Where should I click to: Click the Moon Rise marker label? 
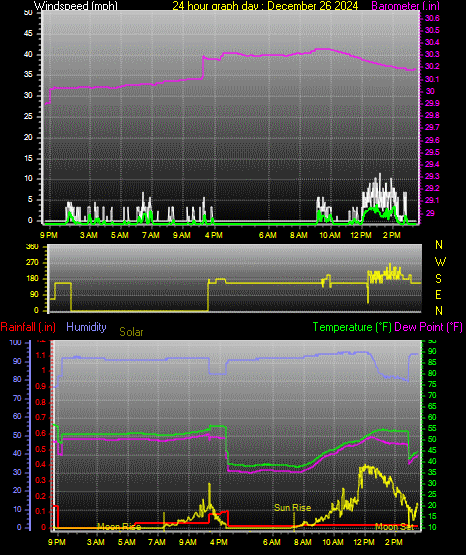point(119,527)
